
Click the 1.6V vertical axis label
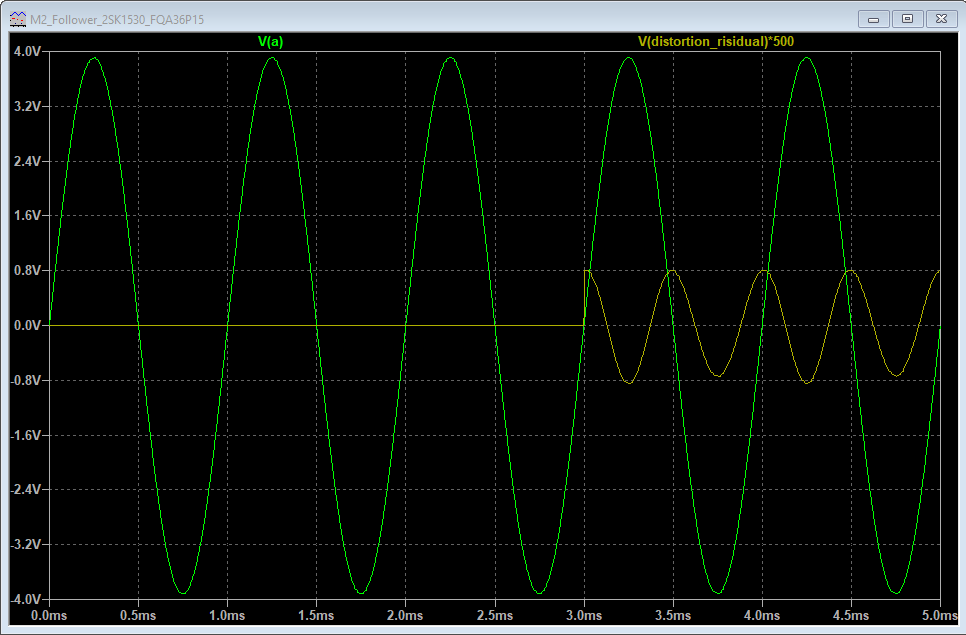(x=27, y=216)
